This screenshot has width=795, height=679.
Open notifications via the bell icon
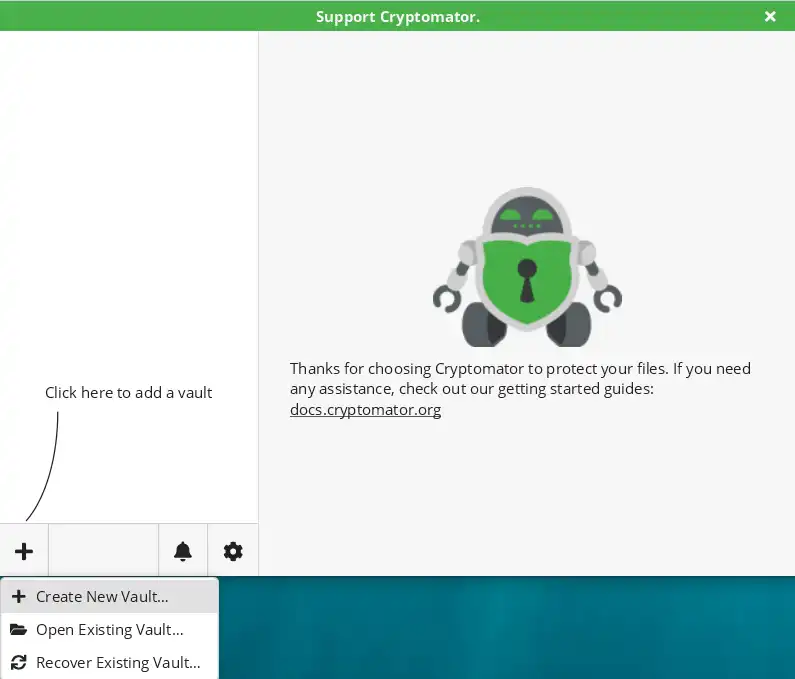183,551
